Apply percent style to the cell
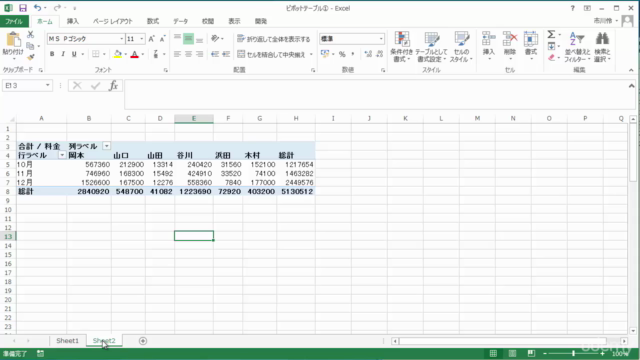640x360 pixels. pyautogui.click(x=342, y=54)
